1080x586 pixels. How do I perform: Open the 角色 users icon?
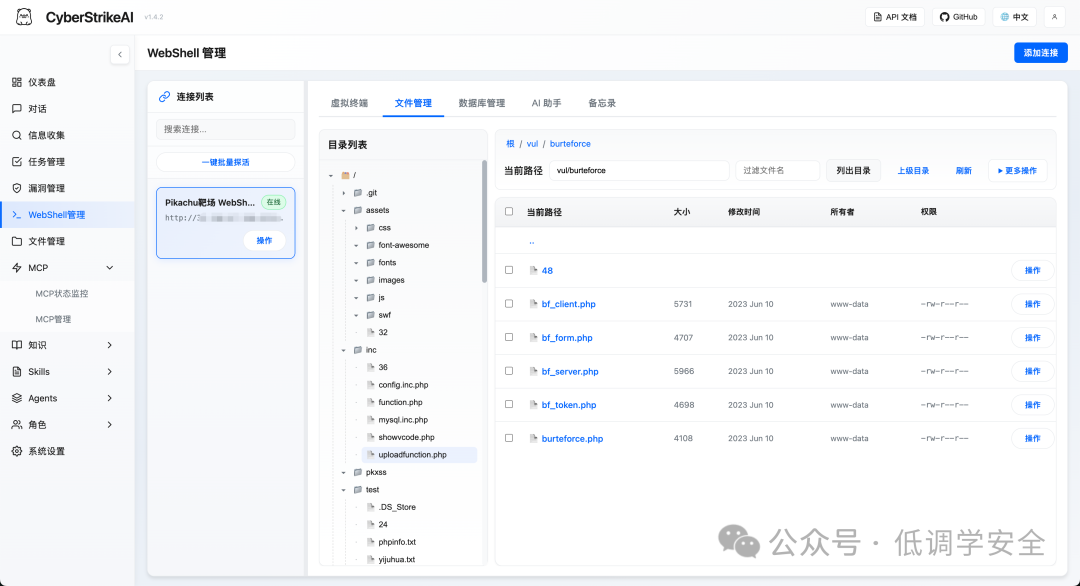[17, 425]
